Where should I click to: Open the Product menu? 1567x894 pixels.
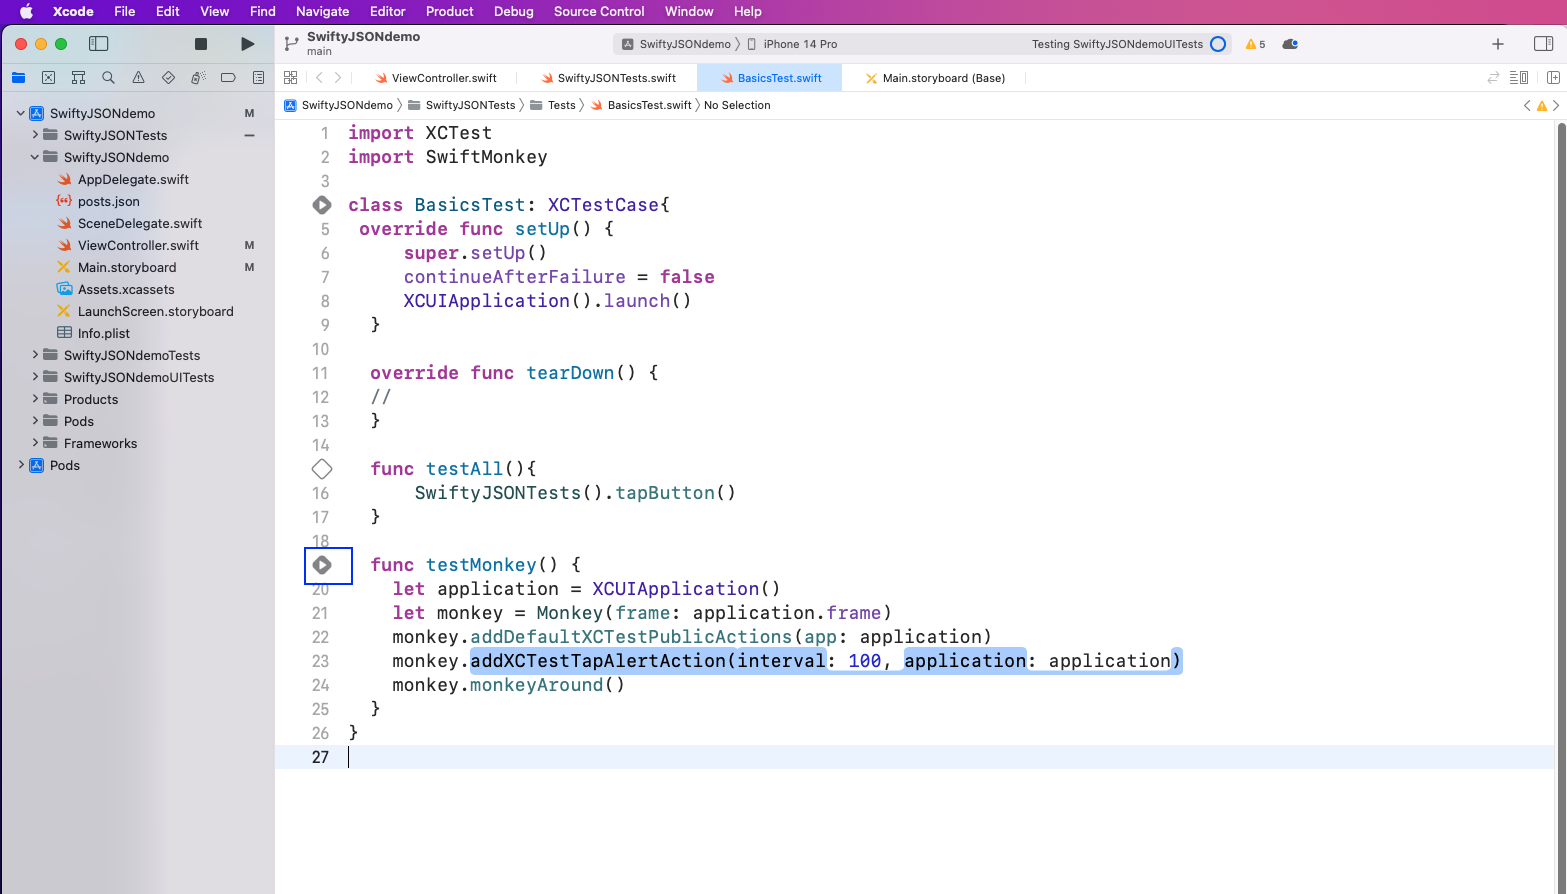click(x=449, y=11)
